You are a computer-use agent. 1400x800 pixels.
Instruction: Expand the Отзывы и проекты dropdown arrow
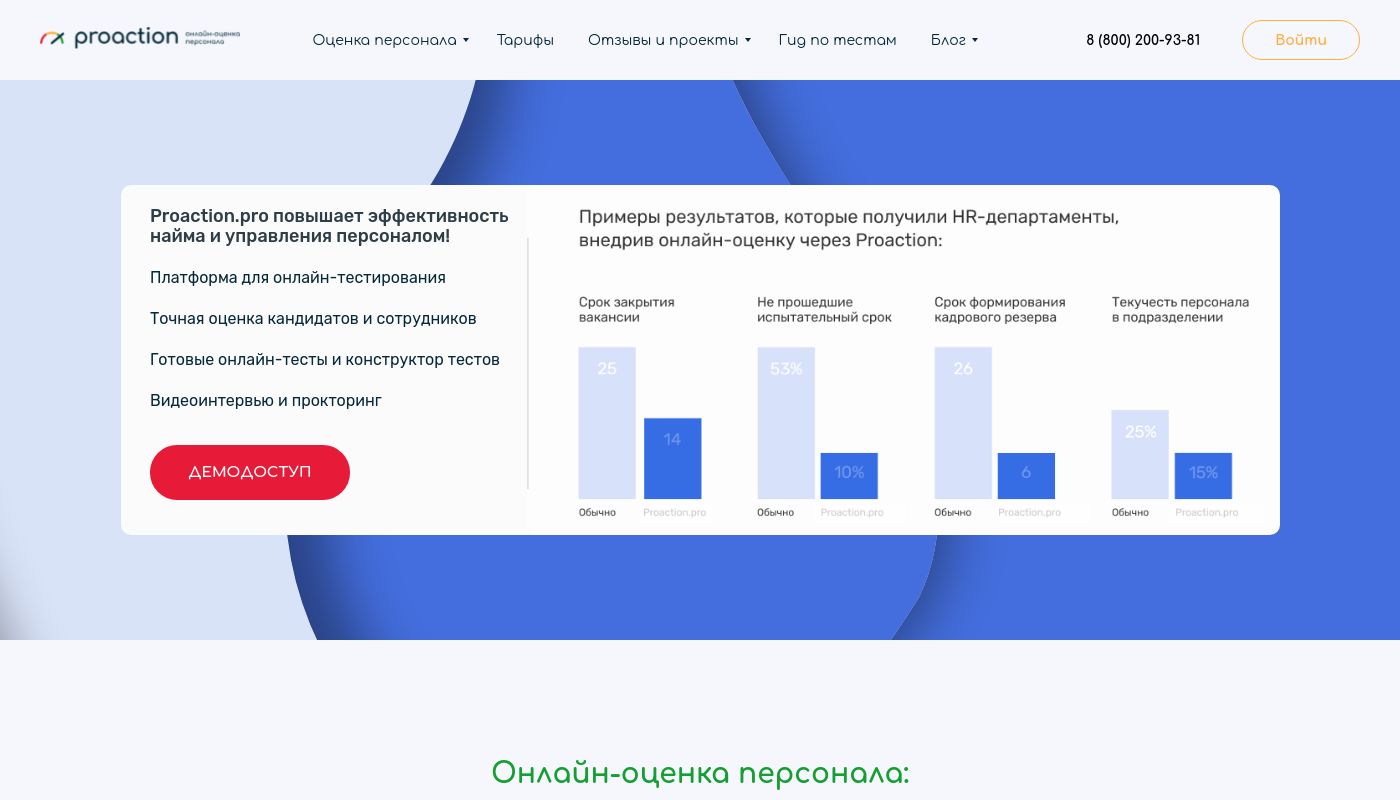pyautogui.click(x=748, y=40)
